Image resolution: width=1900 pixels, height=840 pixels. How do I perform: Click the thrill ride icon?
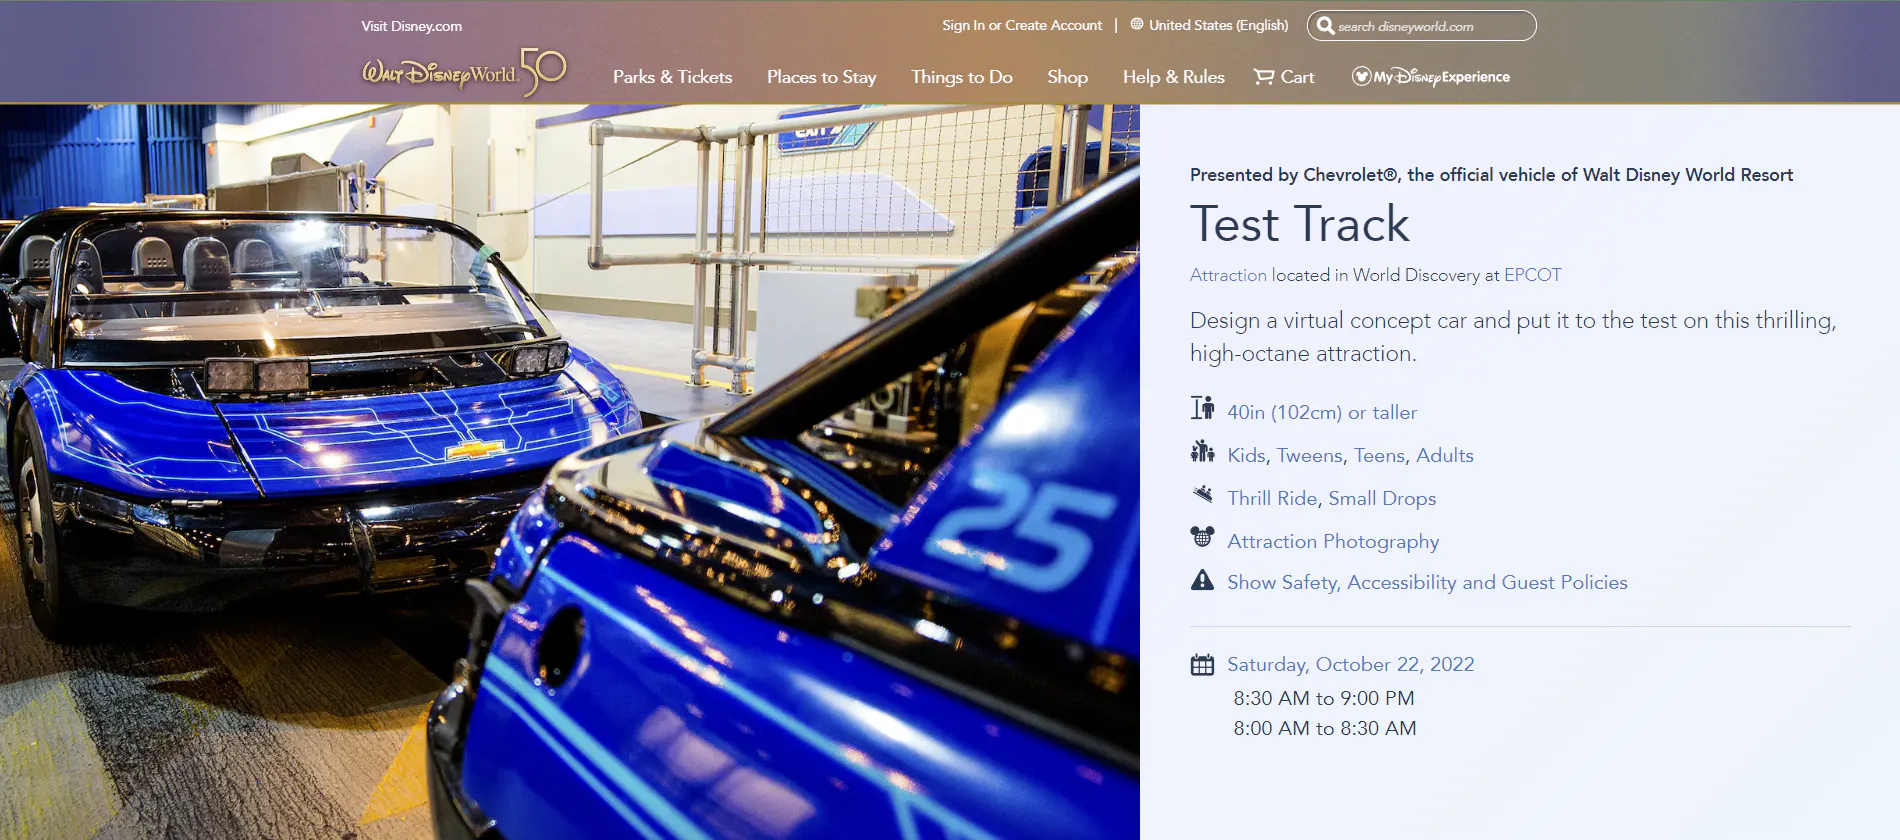pos(1202,494)
